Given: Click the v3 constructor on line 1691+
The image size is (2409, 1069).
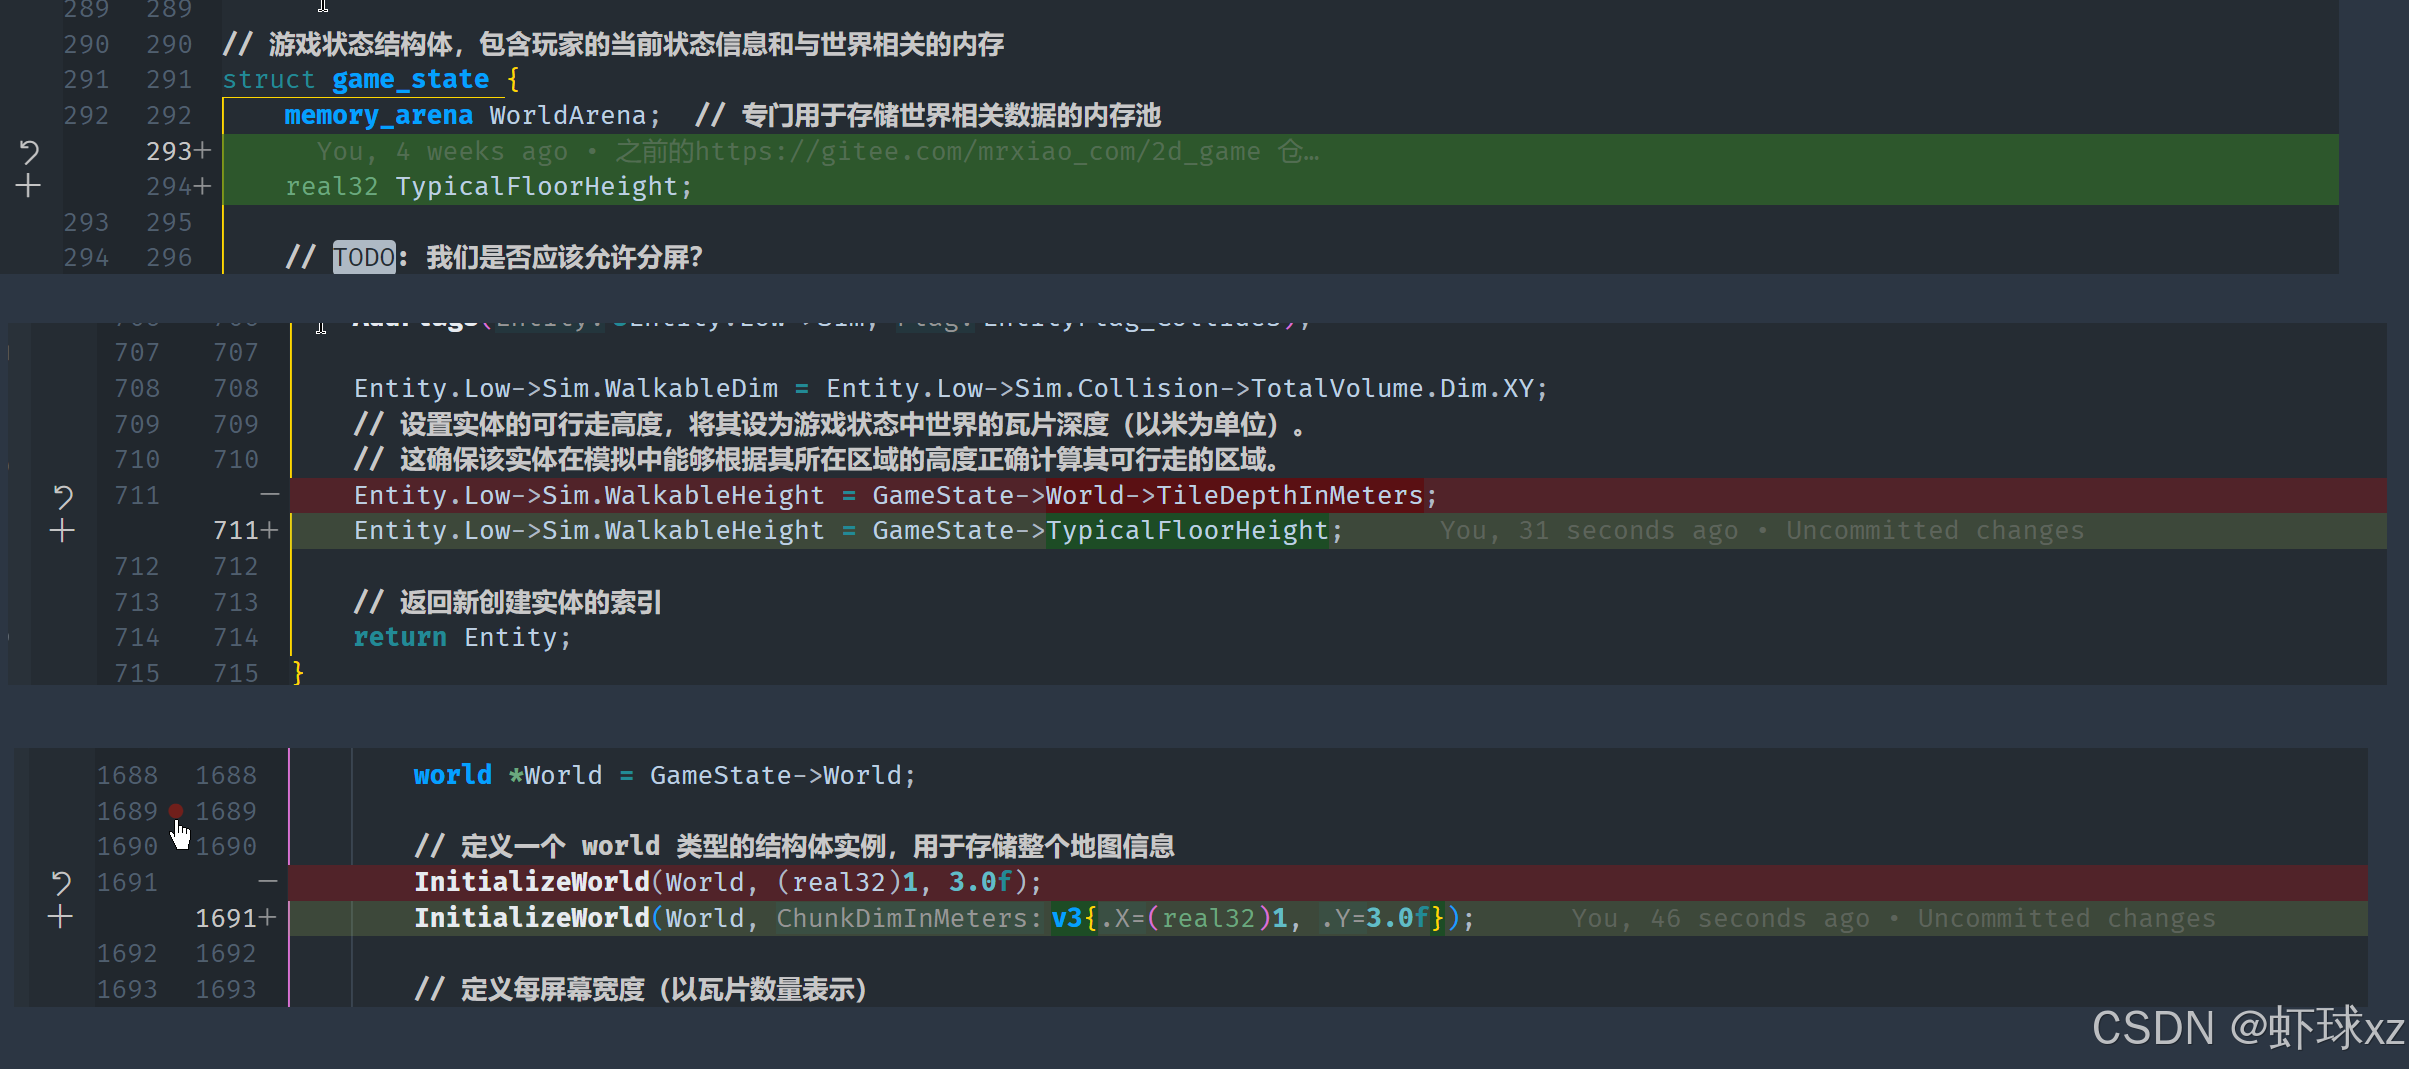Looking at the screenshot, I should [1067, 917].
